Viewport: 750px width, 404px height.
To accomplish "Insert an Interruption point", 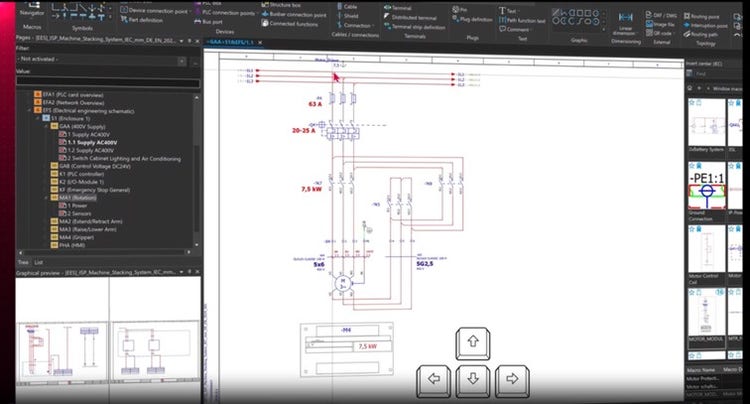I will pos(706,25).
